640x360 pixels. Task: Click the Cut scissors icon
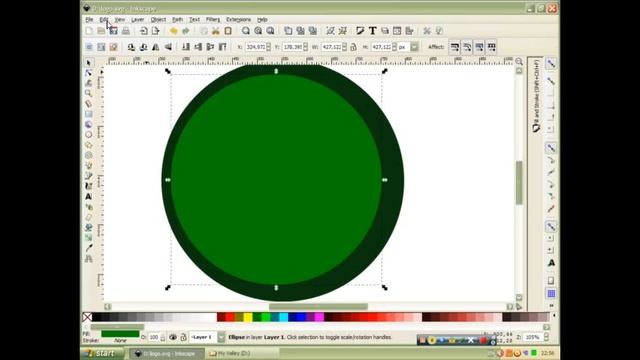pos(216,31)
